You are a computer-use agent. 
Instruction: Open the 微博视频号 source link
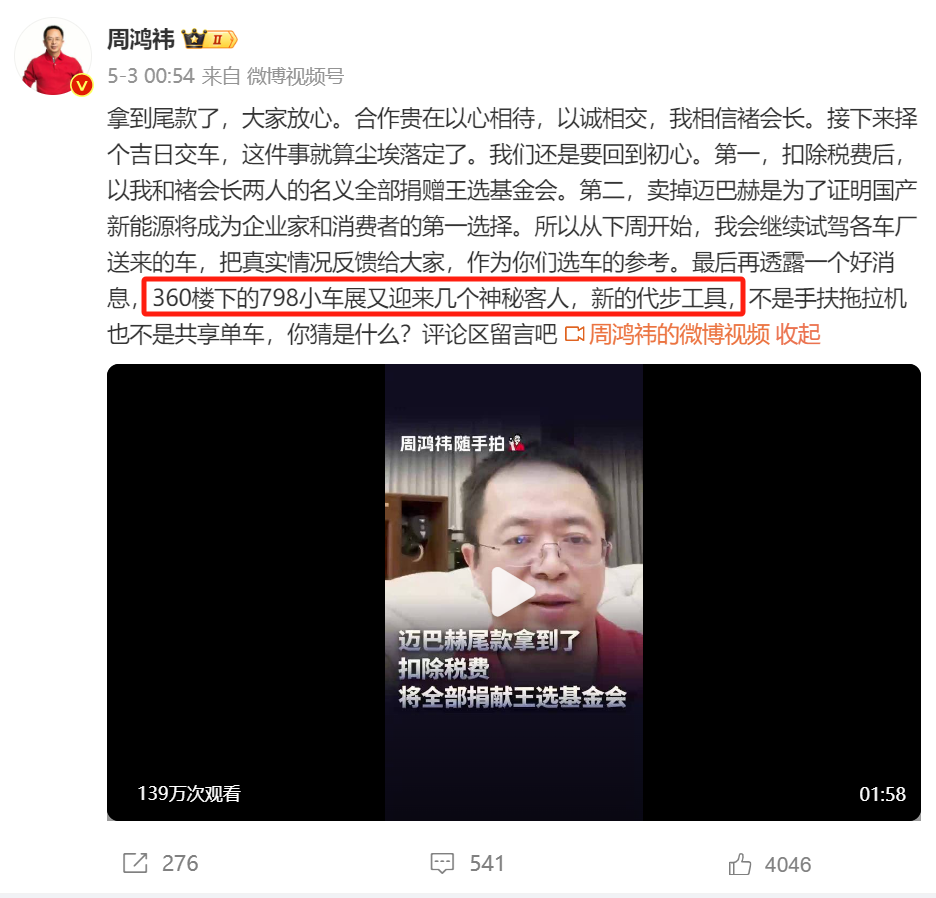coord(295,76)
